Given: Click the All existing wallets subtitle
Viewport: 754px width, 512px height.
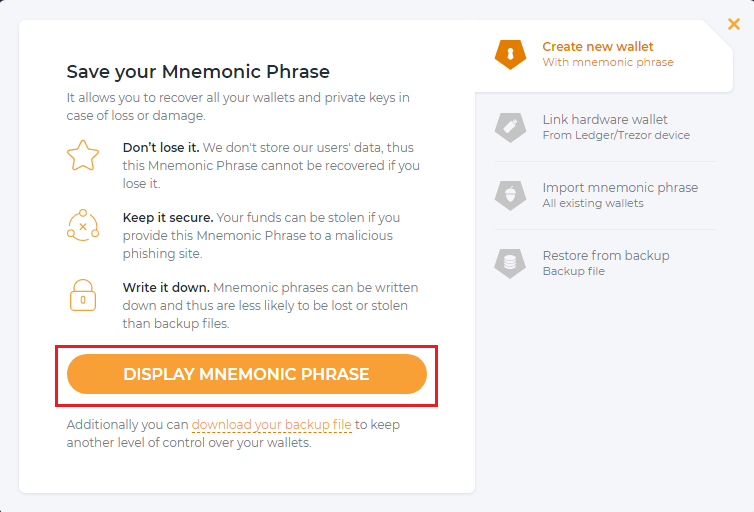Looking at the screenshot, I should pyautogui.click(x=593, y=204).
